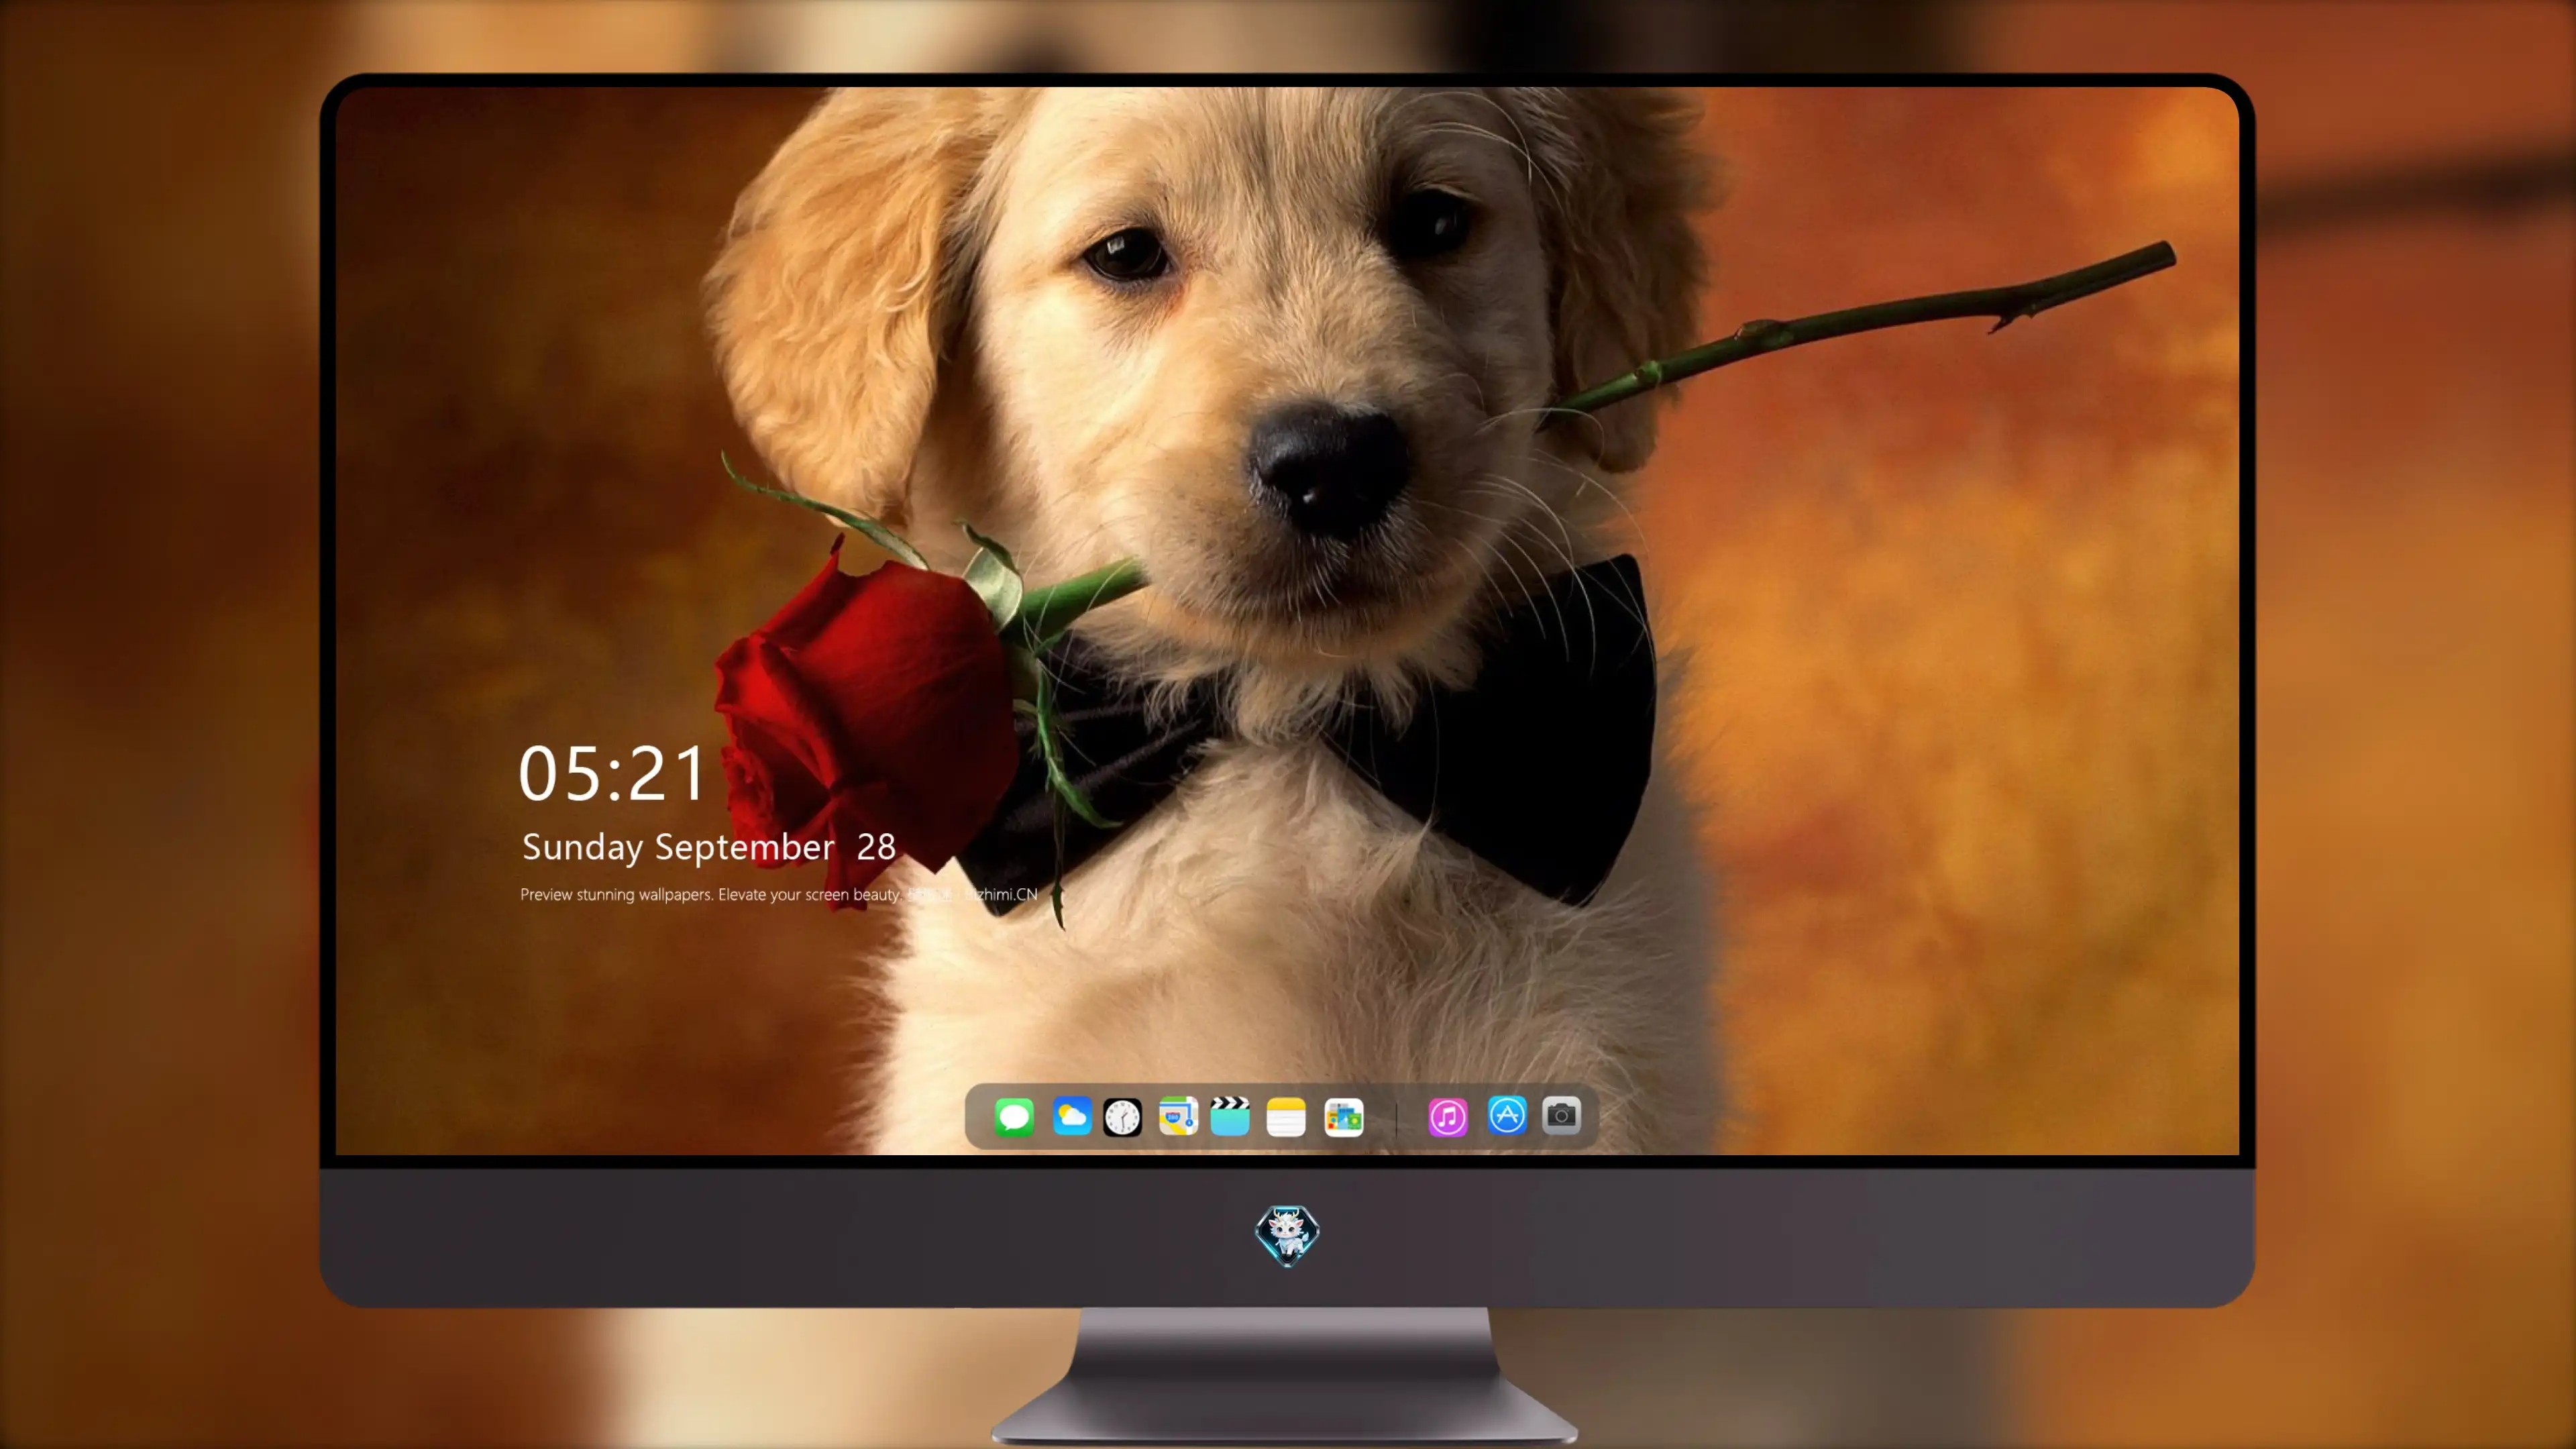Click the dragon logo on the monitor chin
The width and height of the screenshot is (2576, 1449).
pos(1287,1235)
